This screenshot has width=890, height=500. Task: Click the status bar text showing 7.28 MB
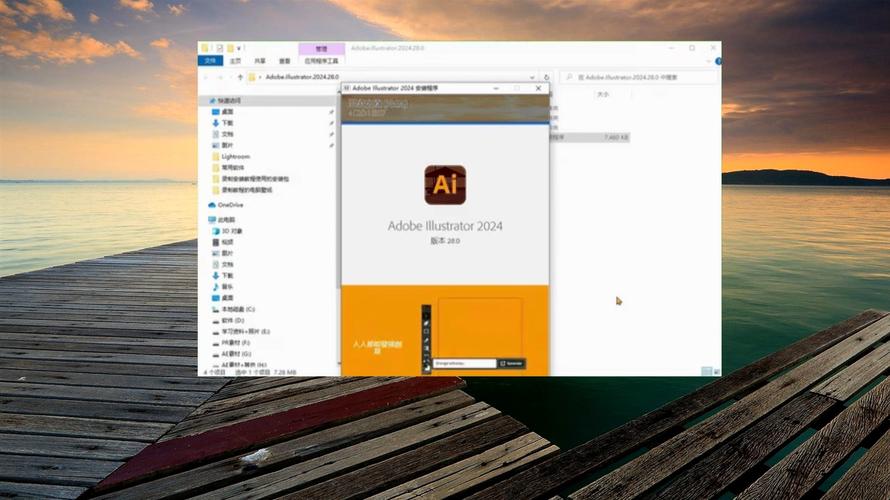coord(288,372)
